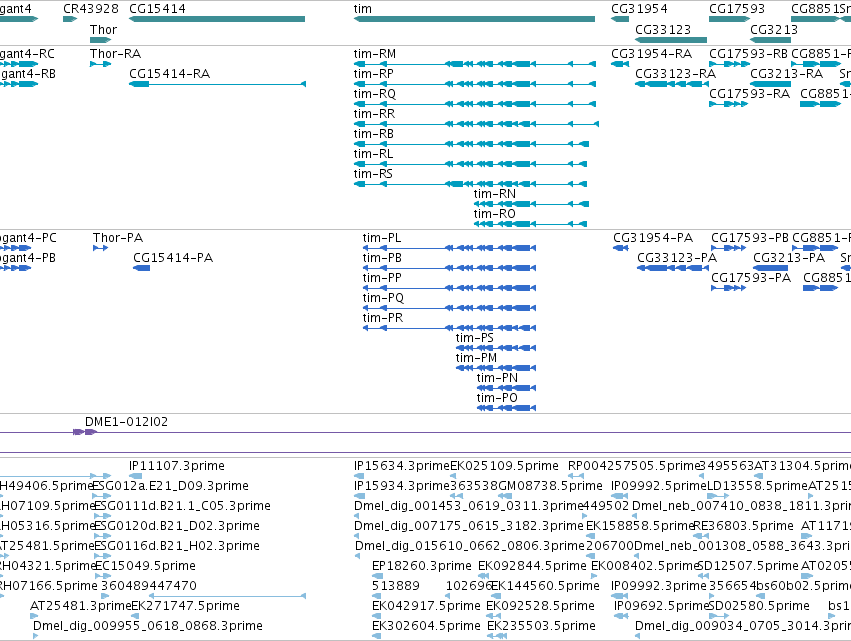Select the CG17593-PA protein label
The image size is (851, 641).
click(x=751, y=278)
